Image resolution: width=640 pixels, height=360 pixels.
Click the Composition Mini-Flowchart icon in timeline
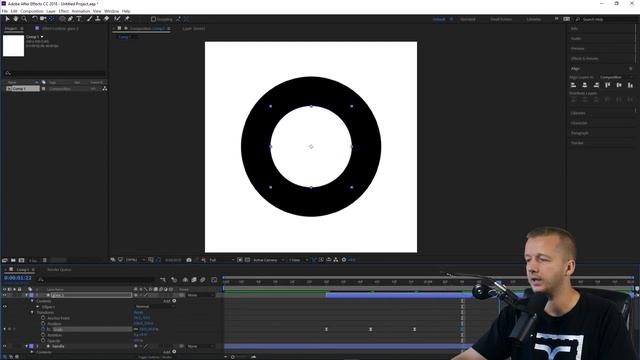click(x=163, y=280)
